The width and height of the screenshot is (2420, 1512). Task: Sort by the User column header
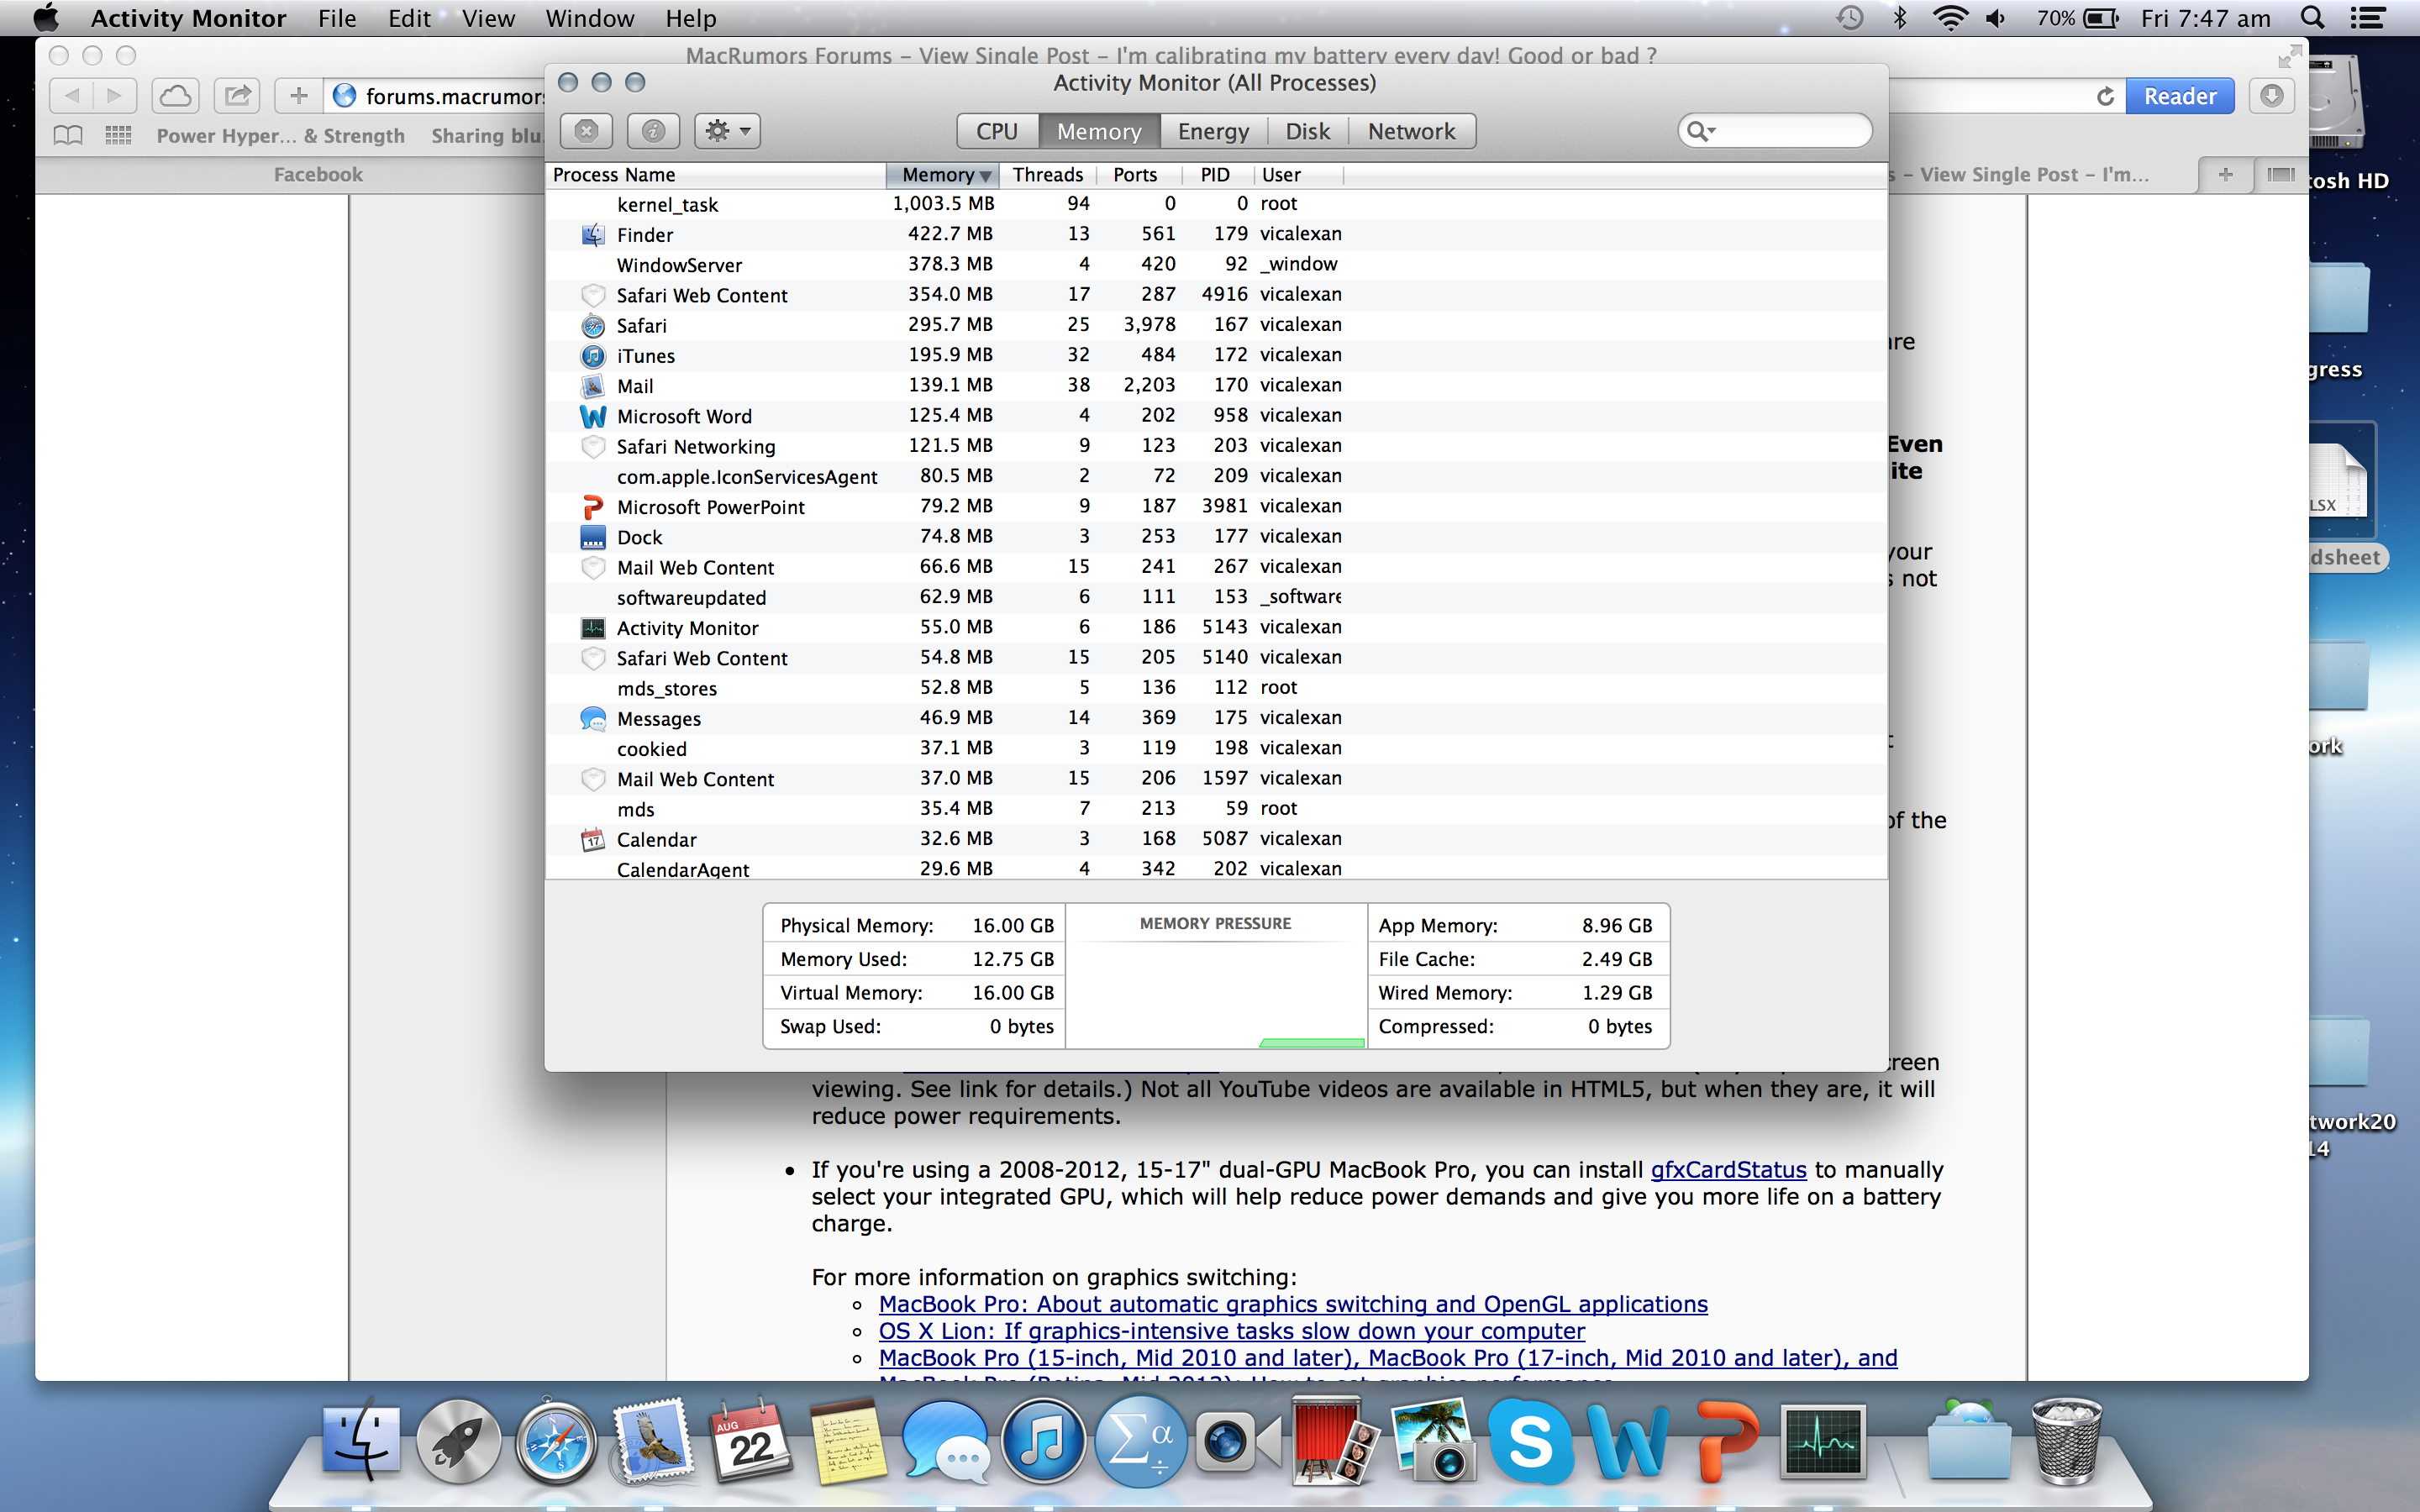(x=1298, y=175)
